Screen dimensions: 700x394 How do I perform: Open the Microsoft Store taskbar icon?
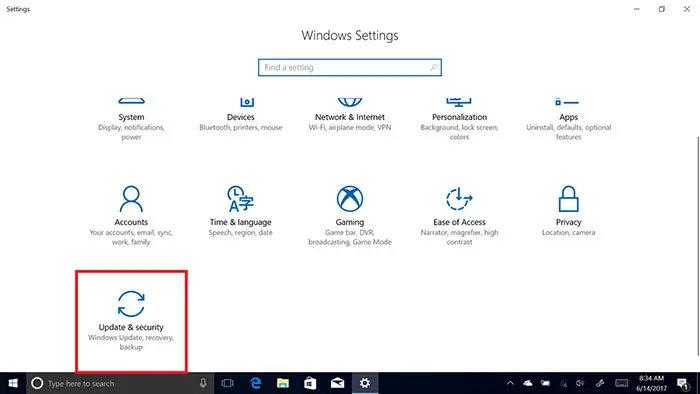point(310,383)
